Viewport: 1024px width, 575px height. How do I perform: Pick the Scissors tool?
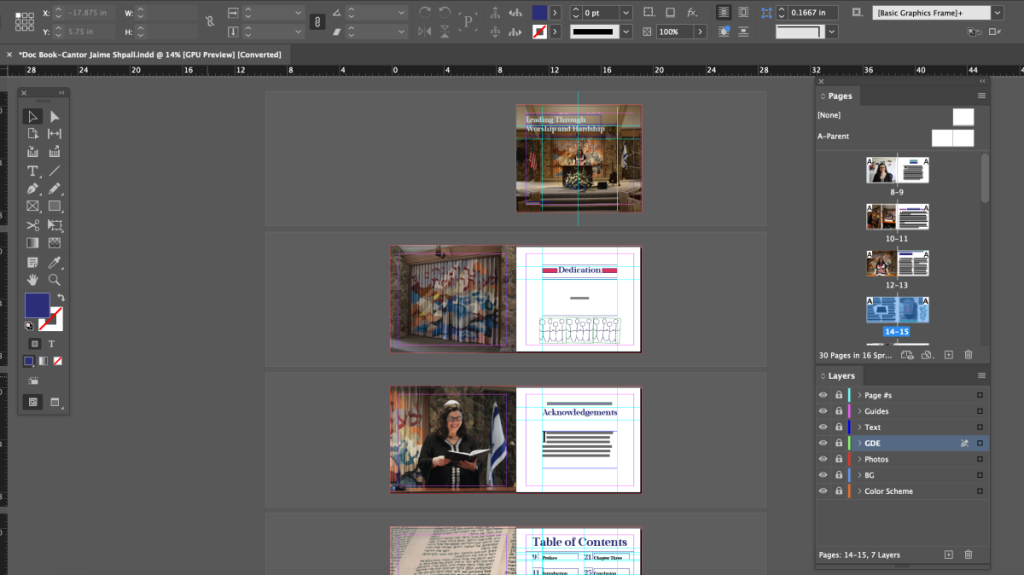32,225
